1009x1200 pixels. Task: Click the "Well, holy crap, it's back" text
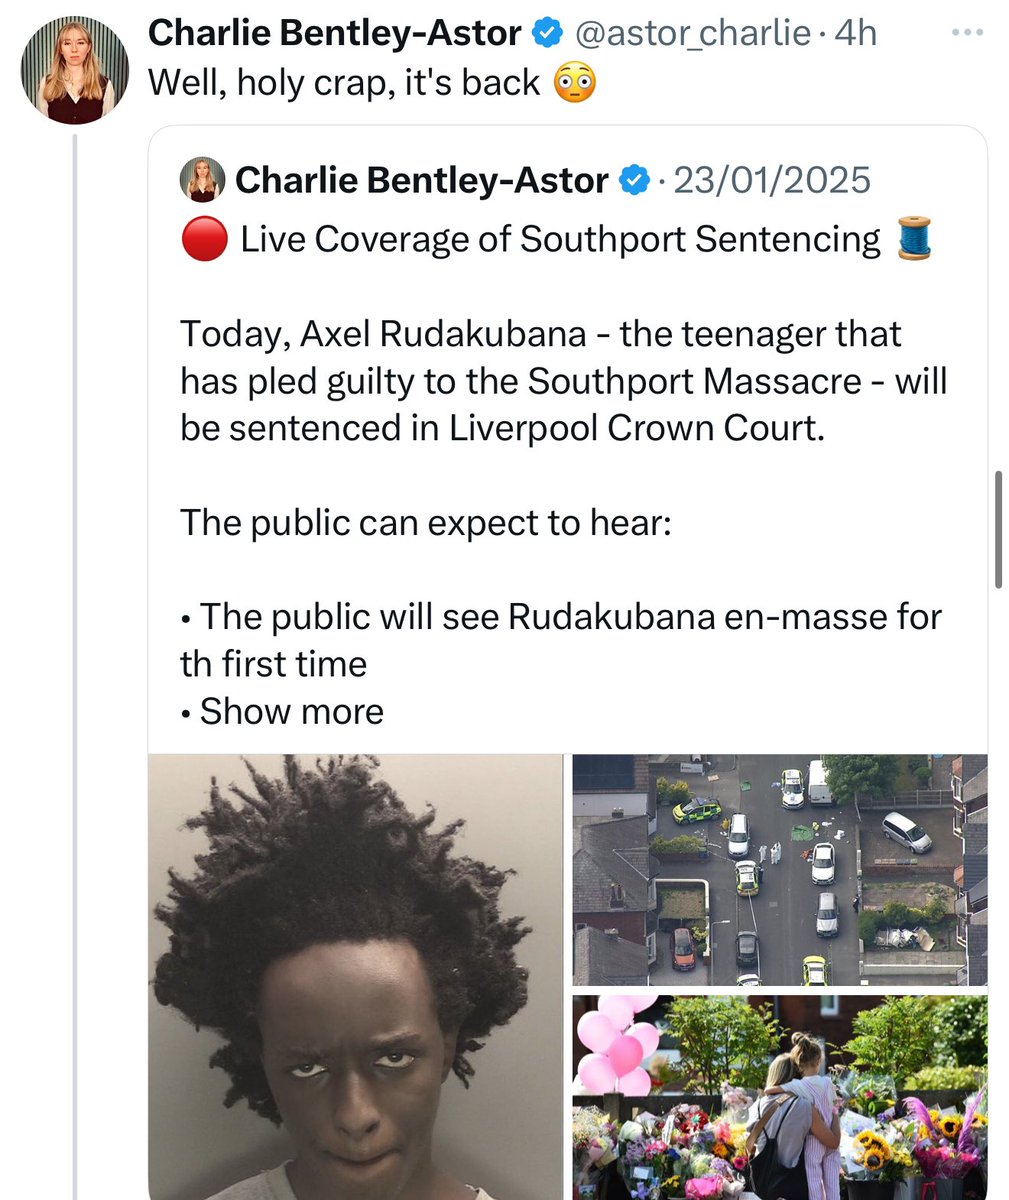[x=344, y=82]
